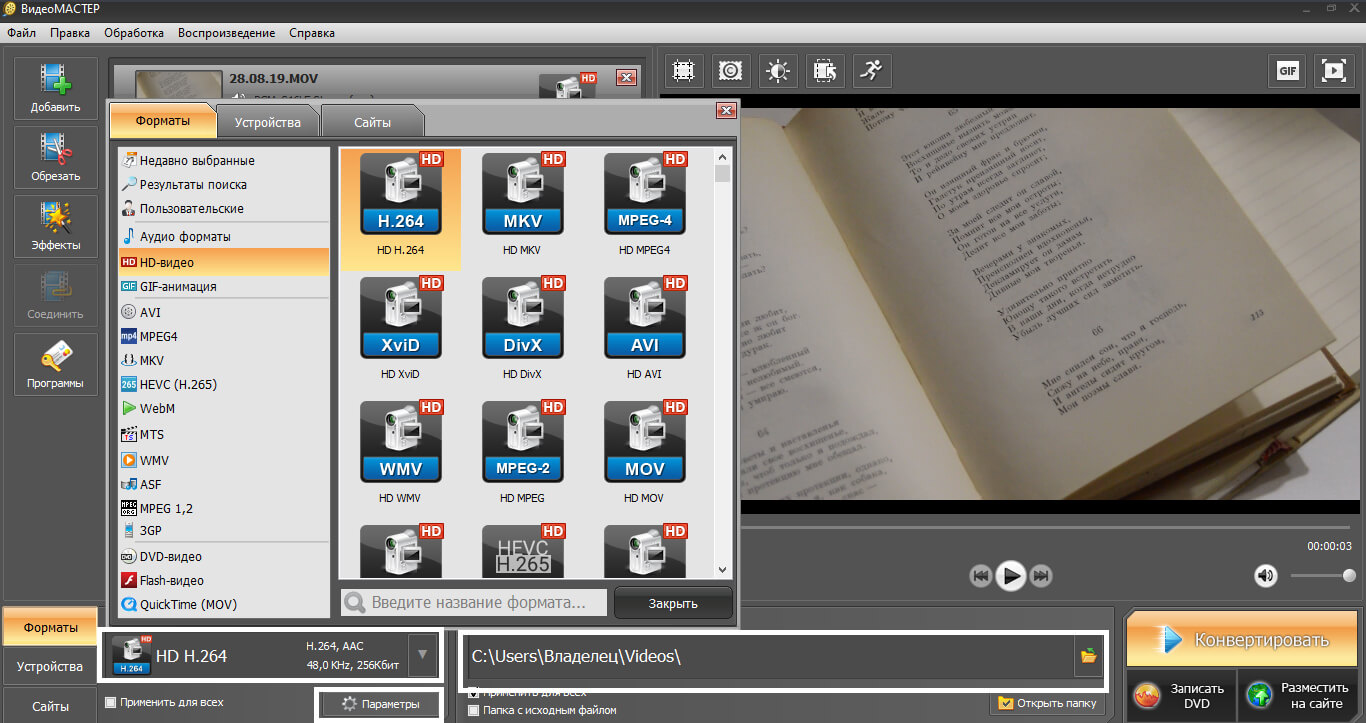Viewport: 1366px width, 723px height.
Task: Click the format name search field
Action: tap(474, 602)
